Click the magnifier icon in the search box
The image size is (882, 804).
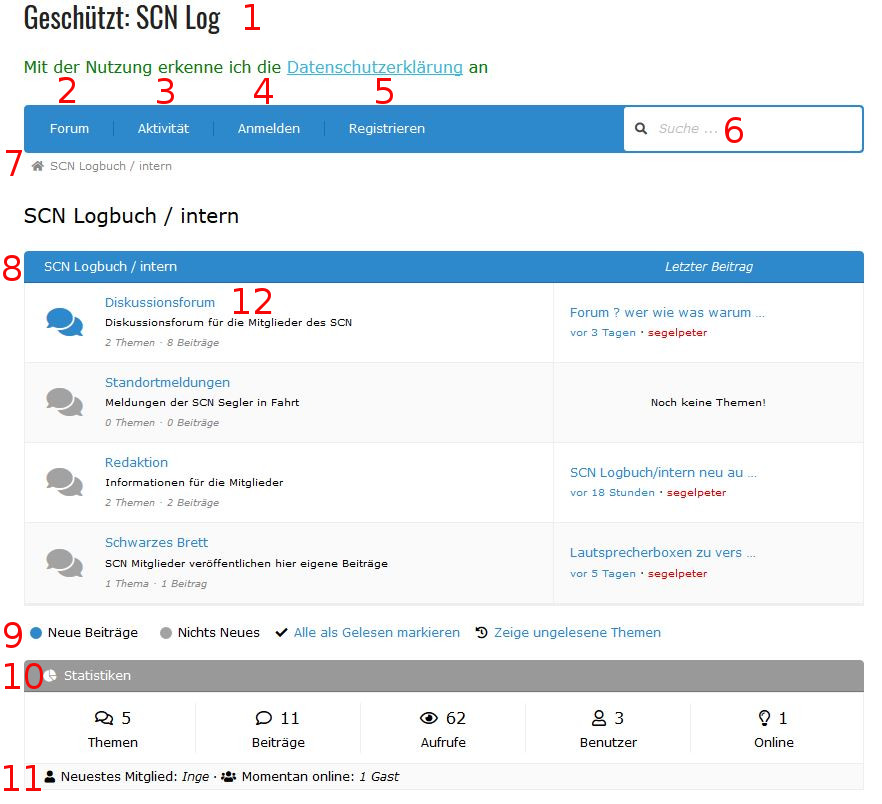pyautogui.click(x=640, y=129)
